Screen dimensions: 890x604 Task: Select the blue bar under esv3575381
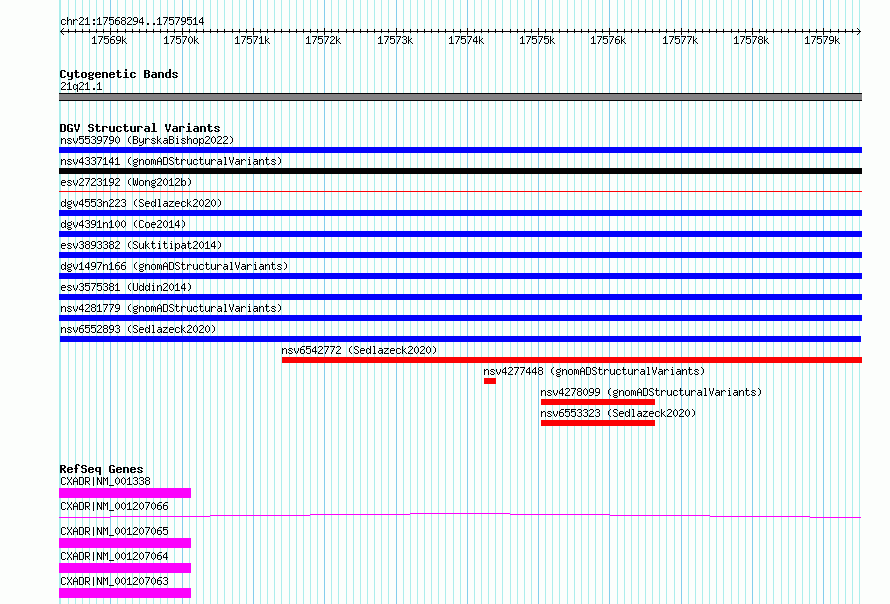460,297
